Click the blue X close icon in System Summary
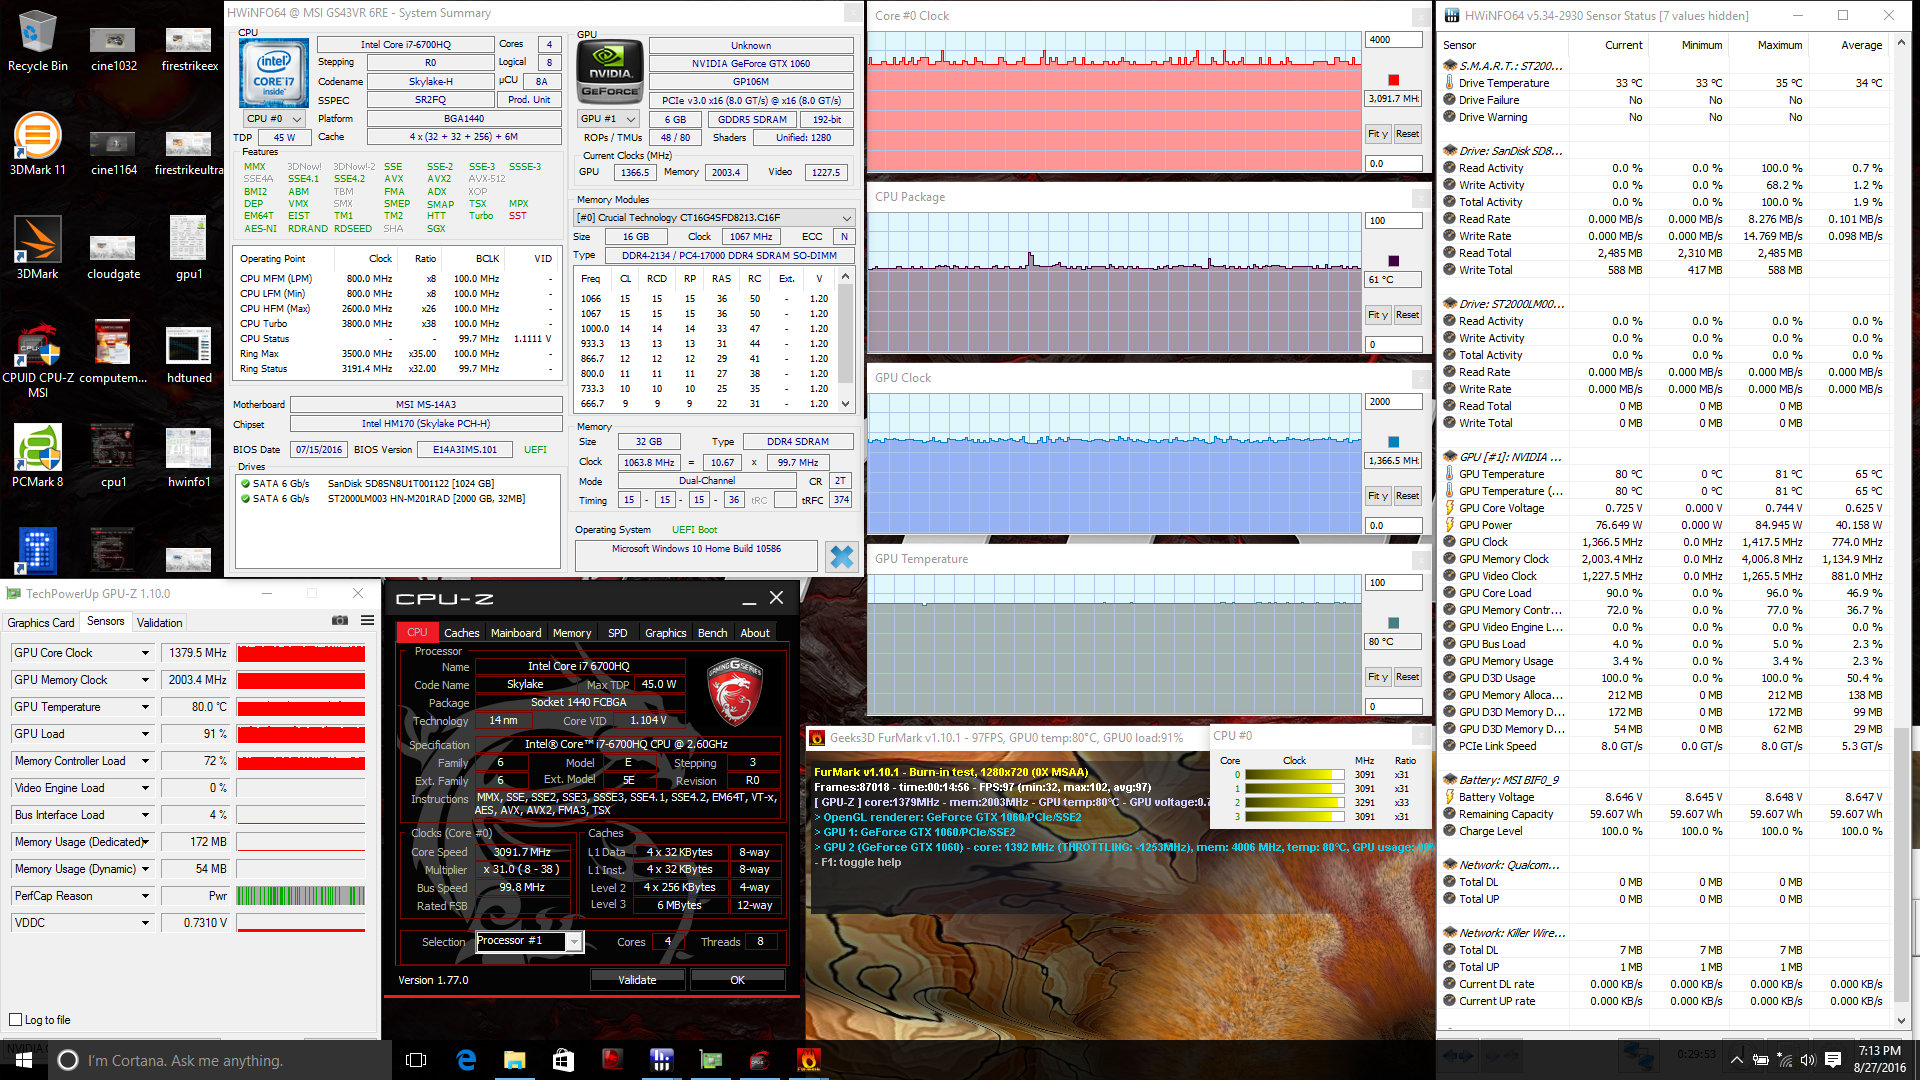 click(842, 557)
